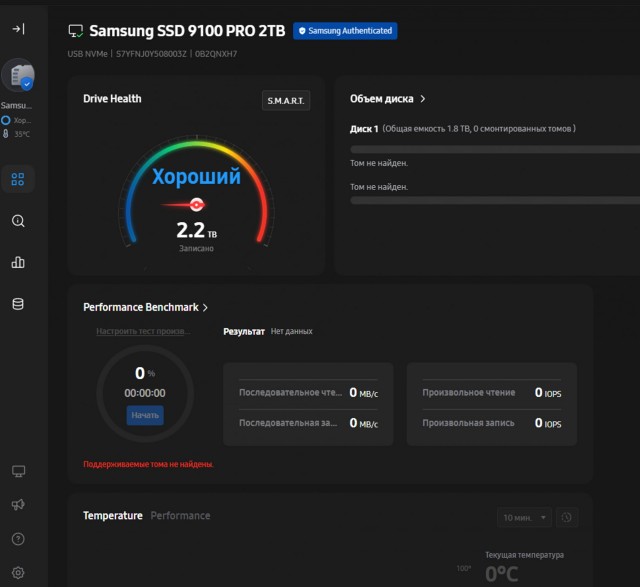Screen dimensions: 640x587
Task: Click the 2.2 TB Записано value
Action: (x=196, y=235)
